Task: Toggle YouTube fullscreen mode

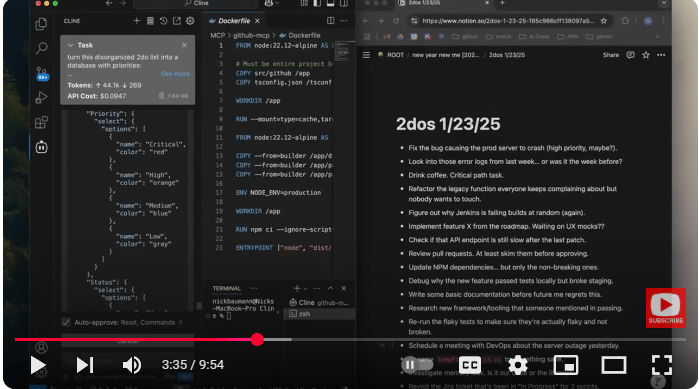Action: (x=662, y=365)
